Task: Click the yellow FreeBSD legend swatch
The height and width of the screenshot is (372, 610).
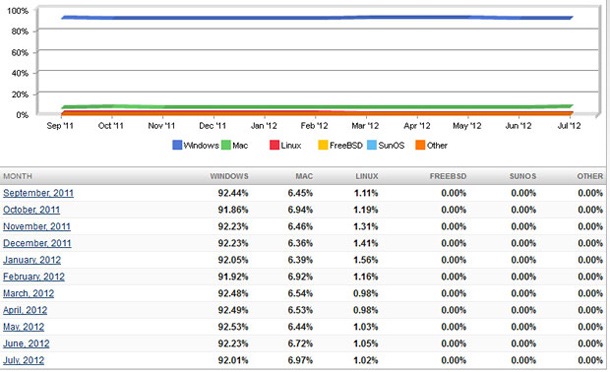Action: coord(323,145)
